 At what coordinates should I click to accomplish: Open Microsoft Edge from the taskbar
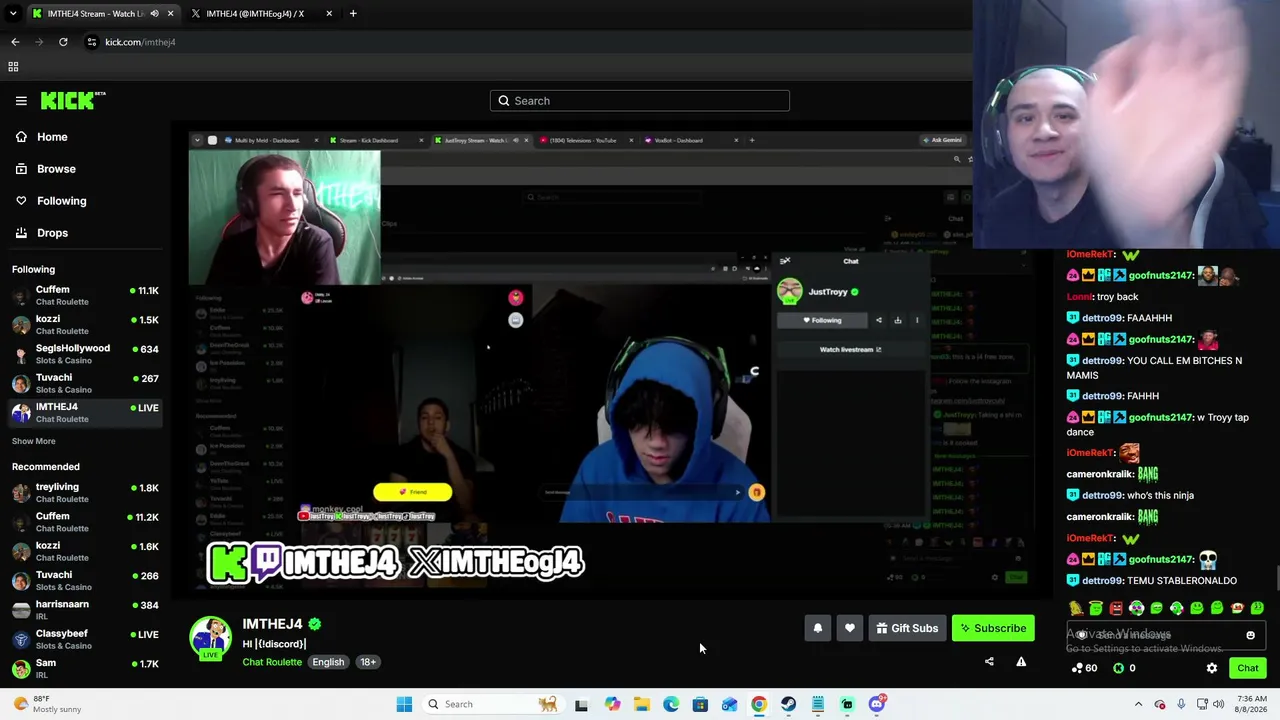[671, 704]
